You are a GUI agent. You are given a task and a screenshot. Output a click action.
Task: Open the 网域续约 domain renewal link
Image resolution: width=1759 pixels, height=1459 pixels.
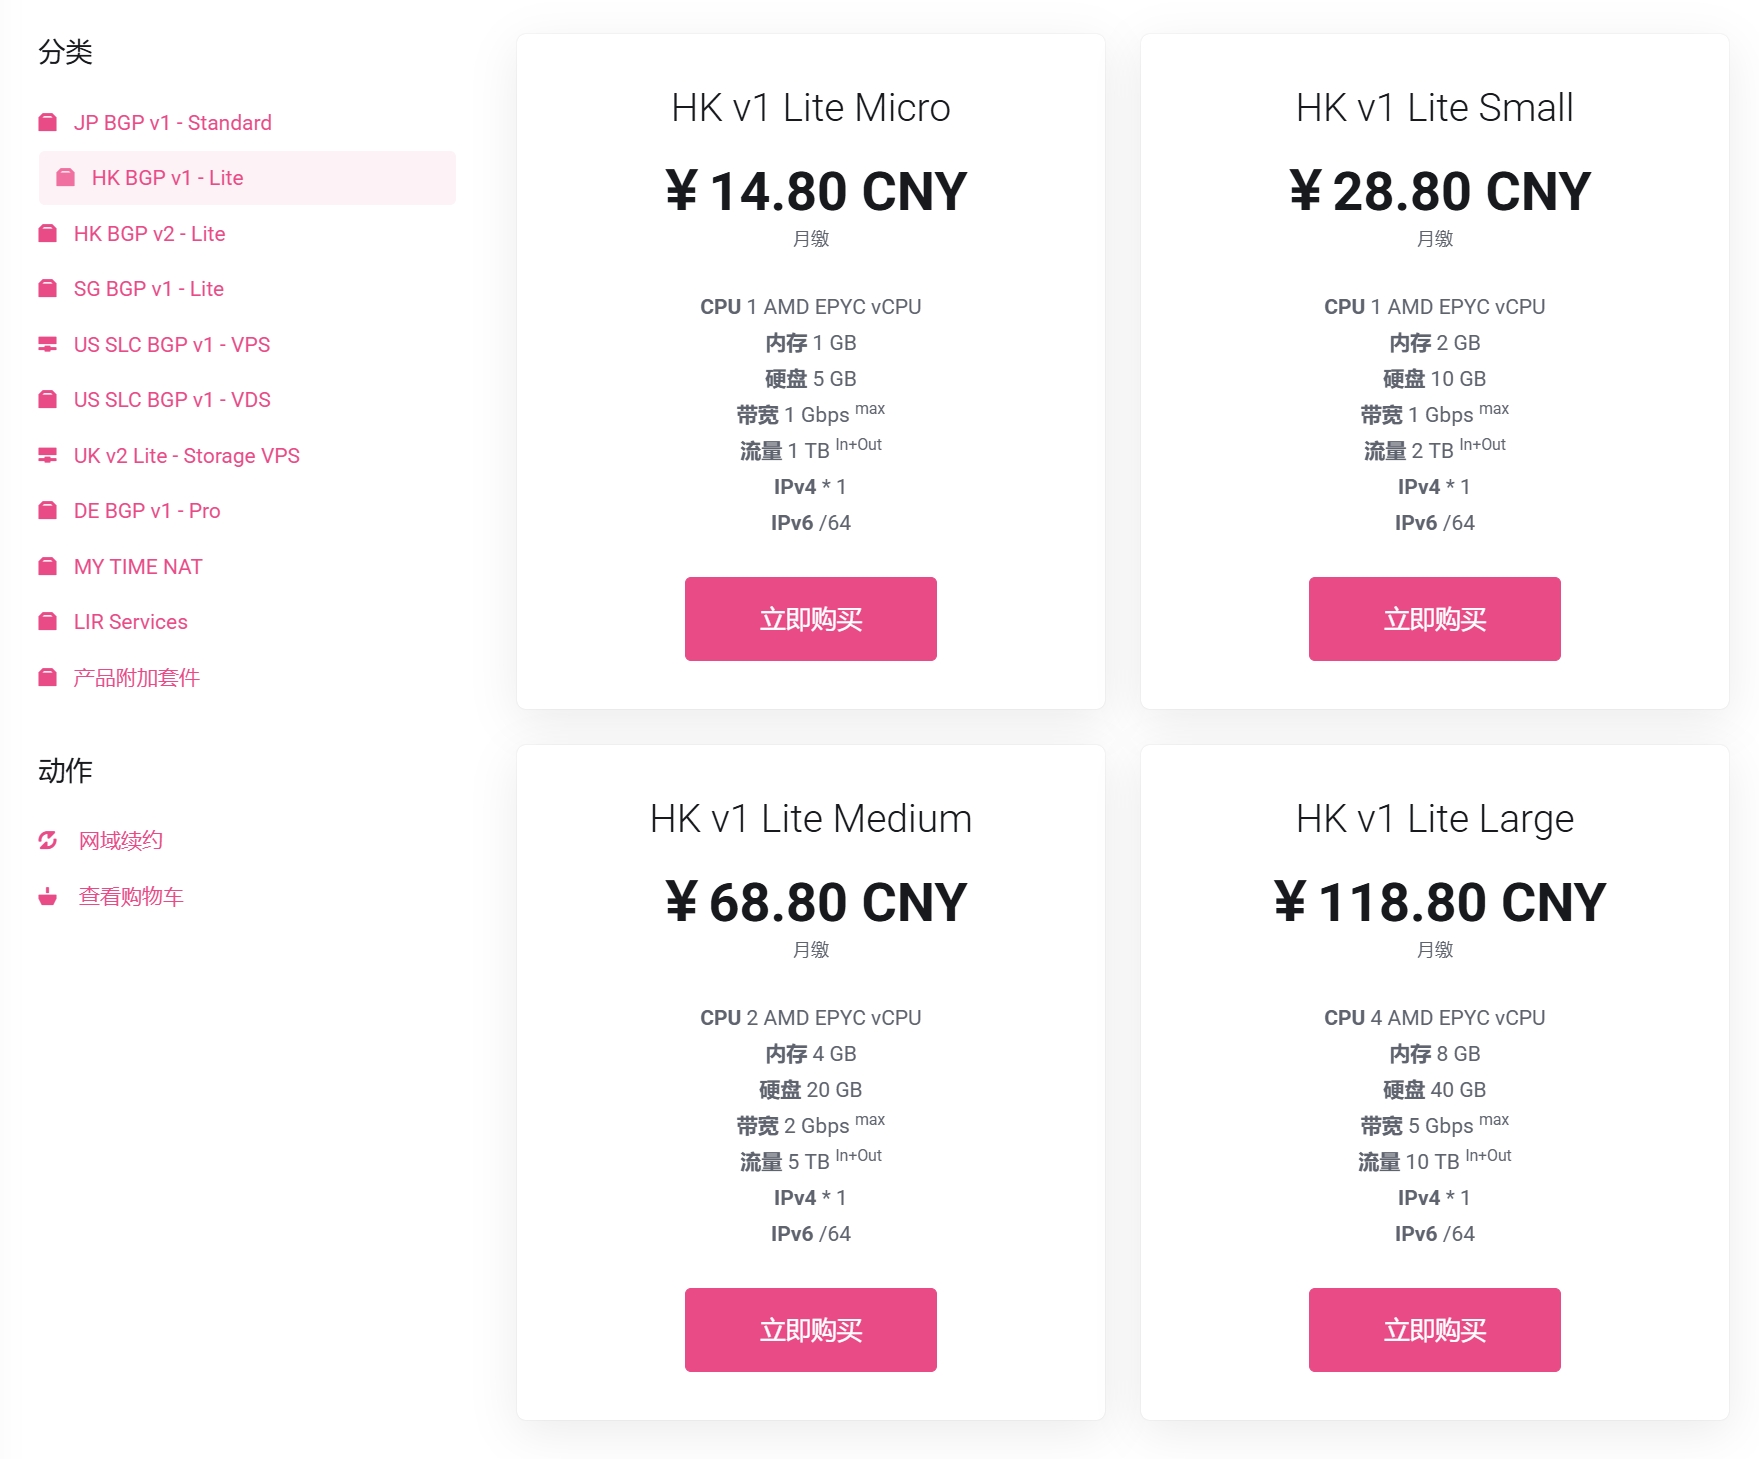[121, 841]
